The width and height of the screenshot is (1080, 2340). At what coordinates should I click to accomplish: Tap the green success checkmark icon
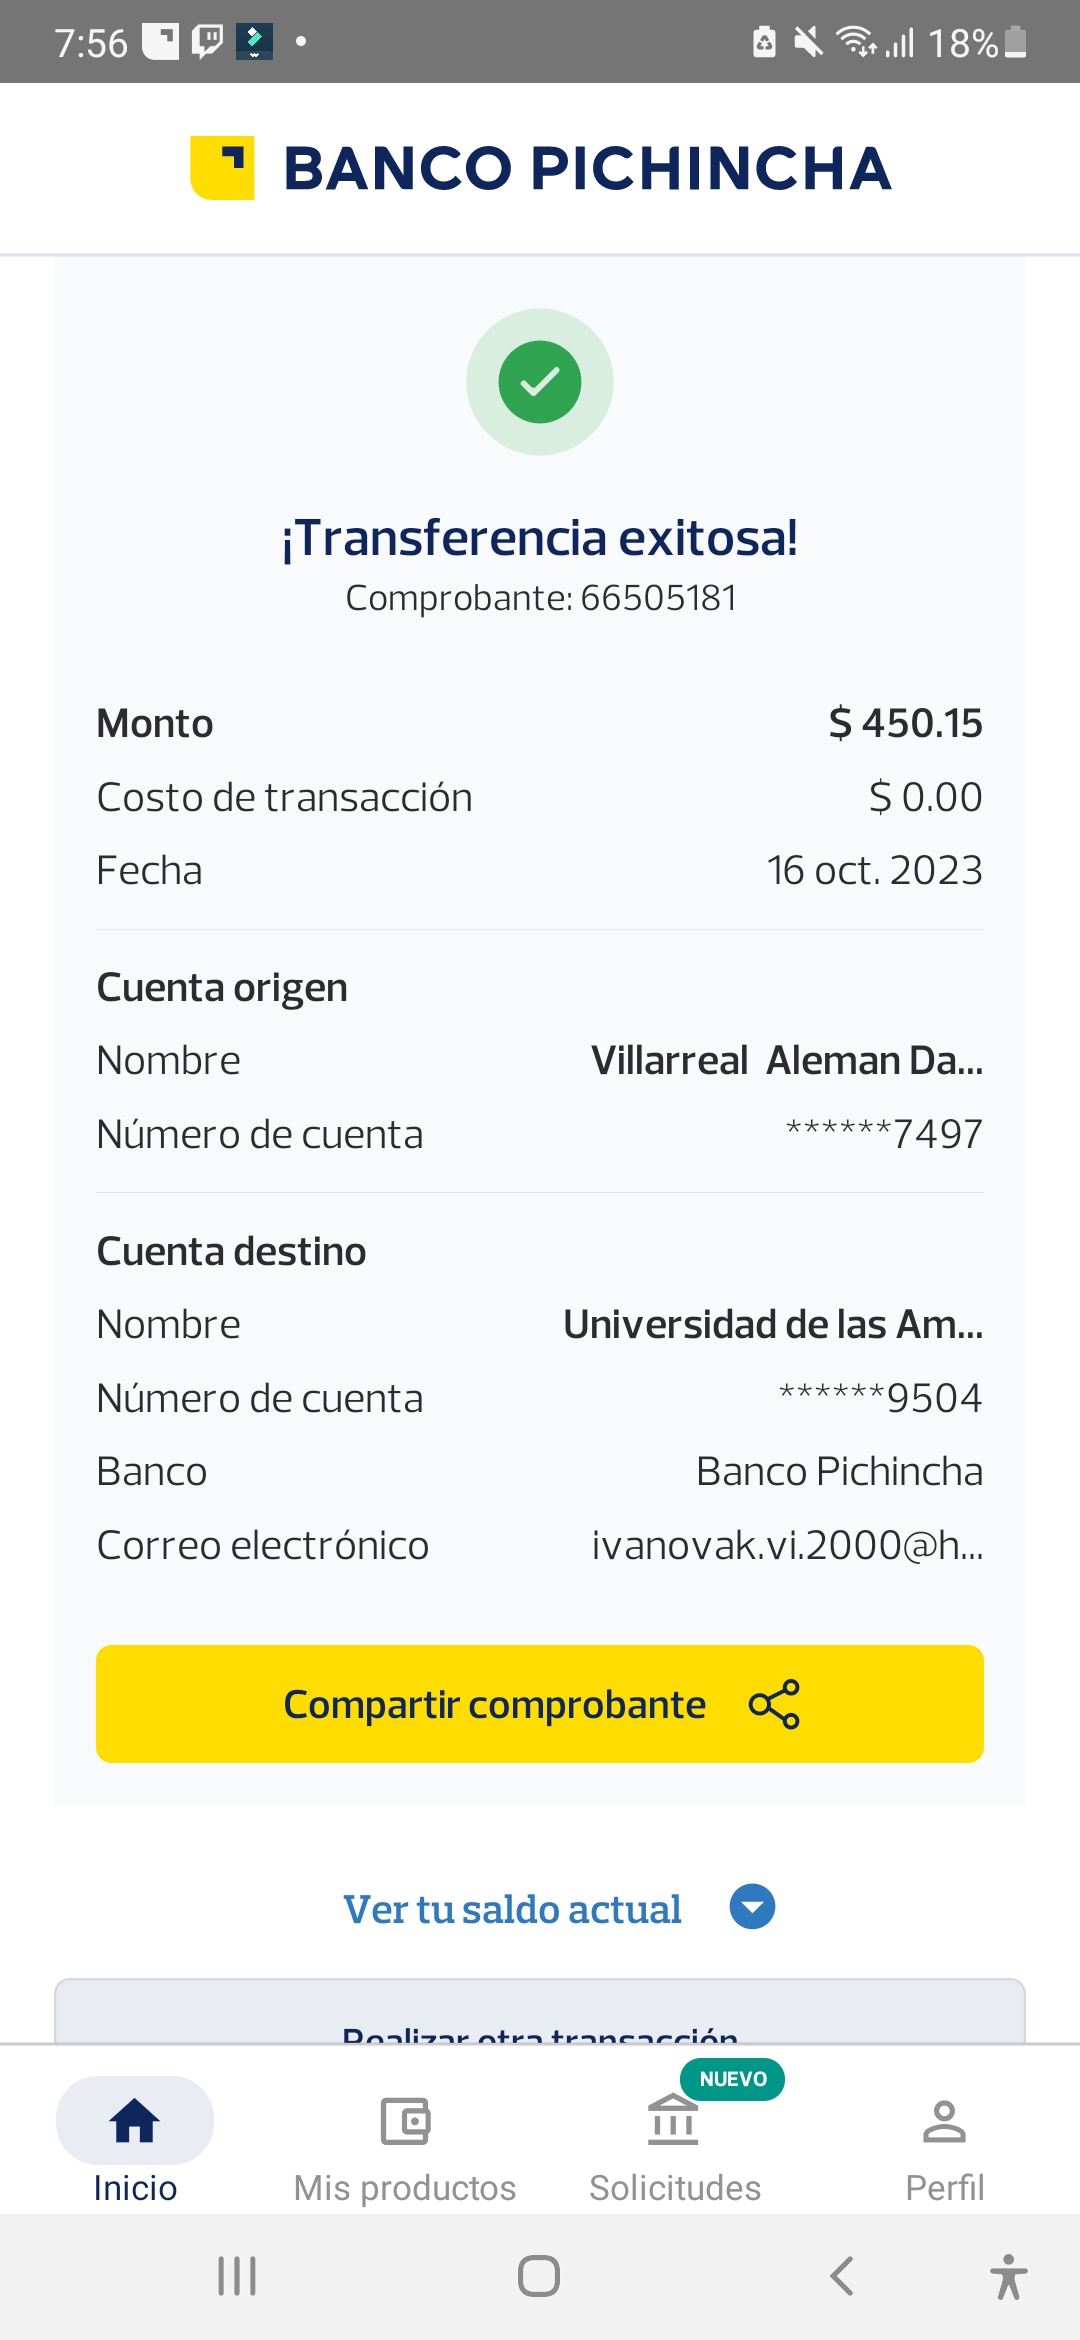click(x=540, y=382)
